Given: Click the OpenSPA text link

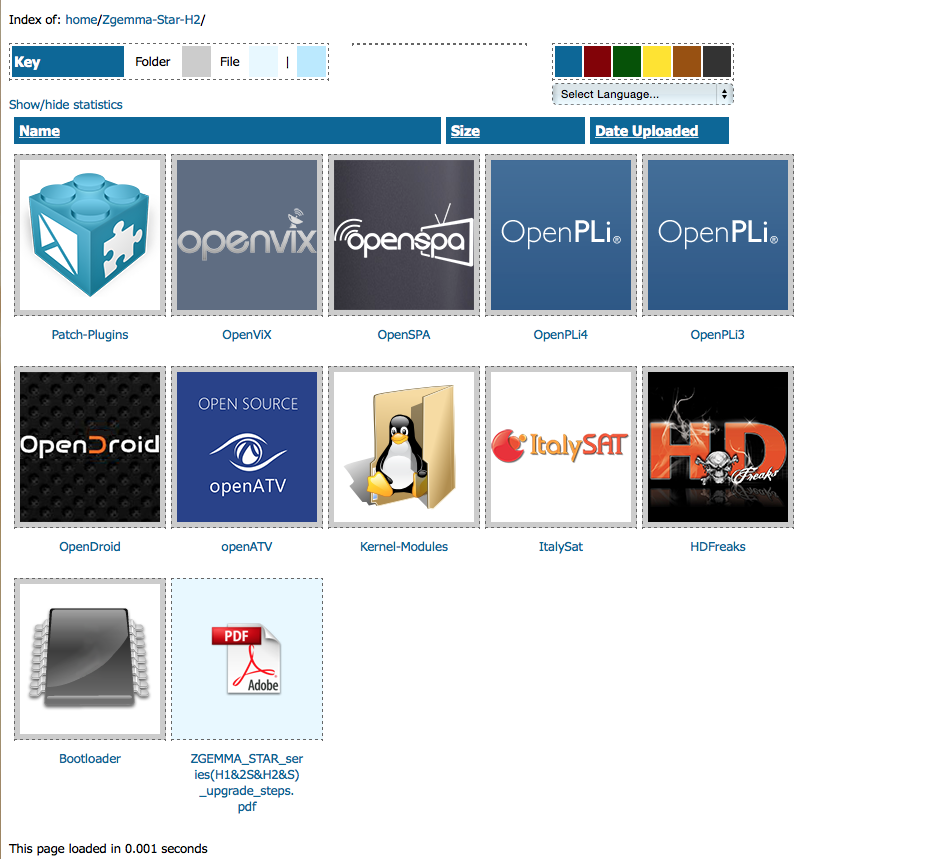Looking at the screenshot, I should [x=404, y=335].
